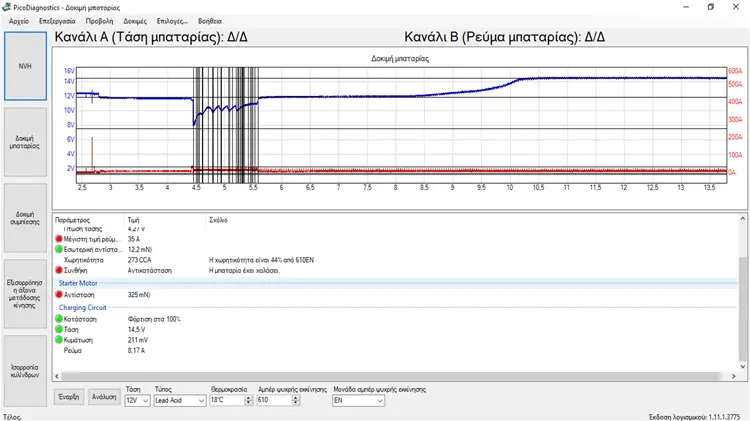Click the cold cranking amps stepper arrows
This screenshot has width=750, height=421.
(296, 400)
